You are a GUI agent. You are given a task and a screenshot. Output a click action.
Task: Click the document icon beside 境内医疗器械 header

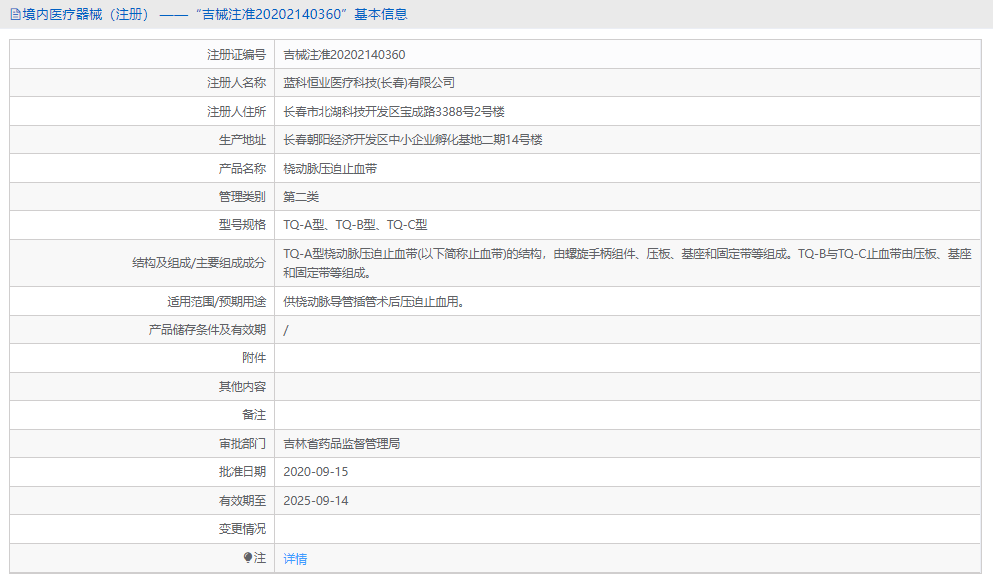(15, 15)
